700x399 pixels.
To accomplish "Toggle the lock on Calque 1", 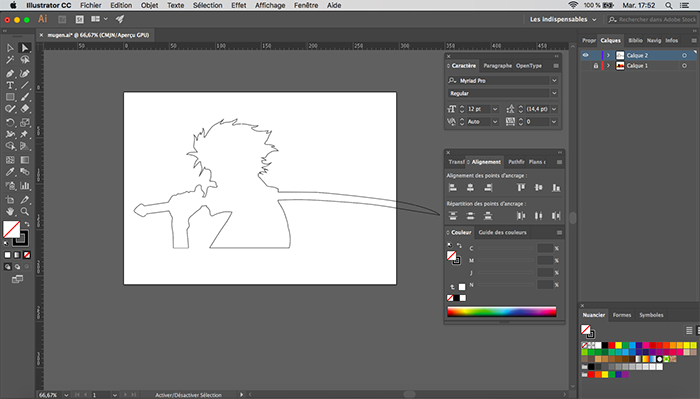I will point(596,66).
